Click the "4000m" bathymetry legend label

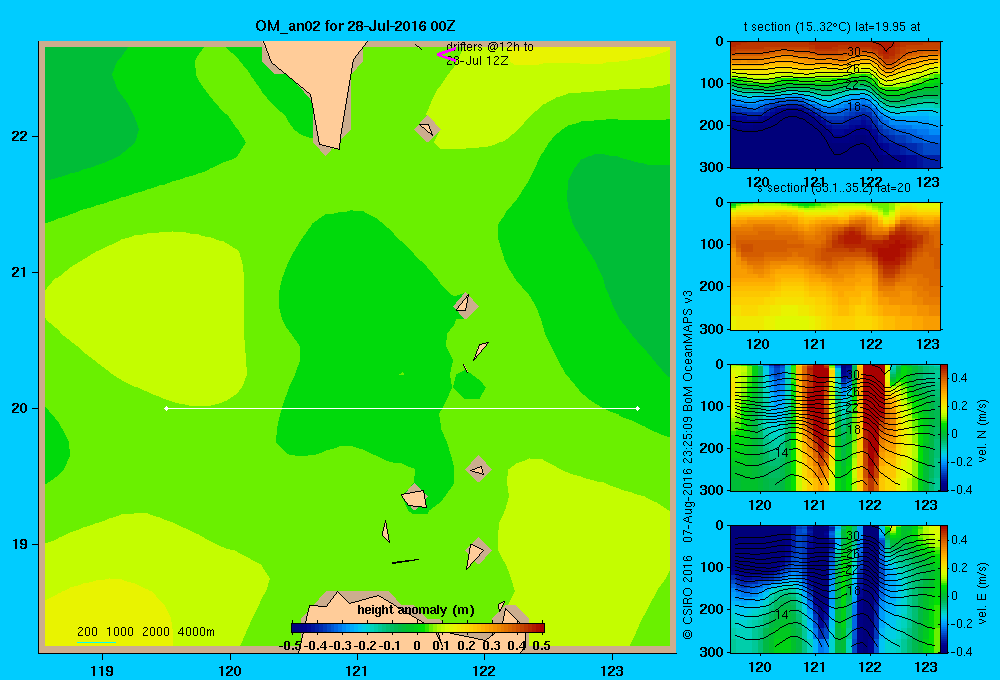click(x=196, y=632)
